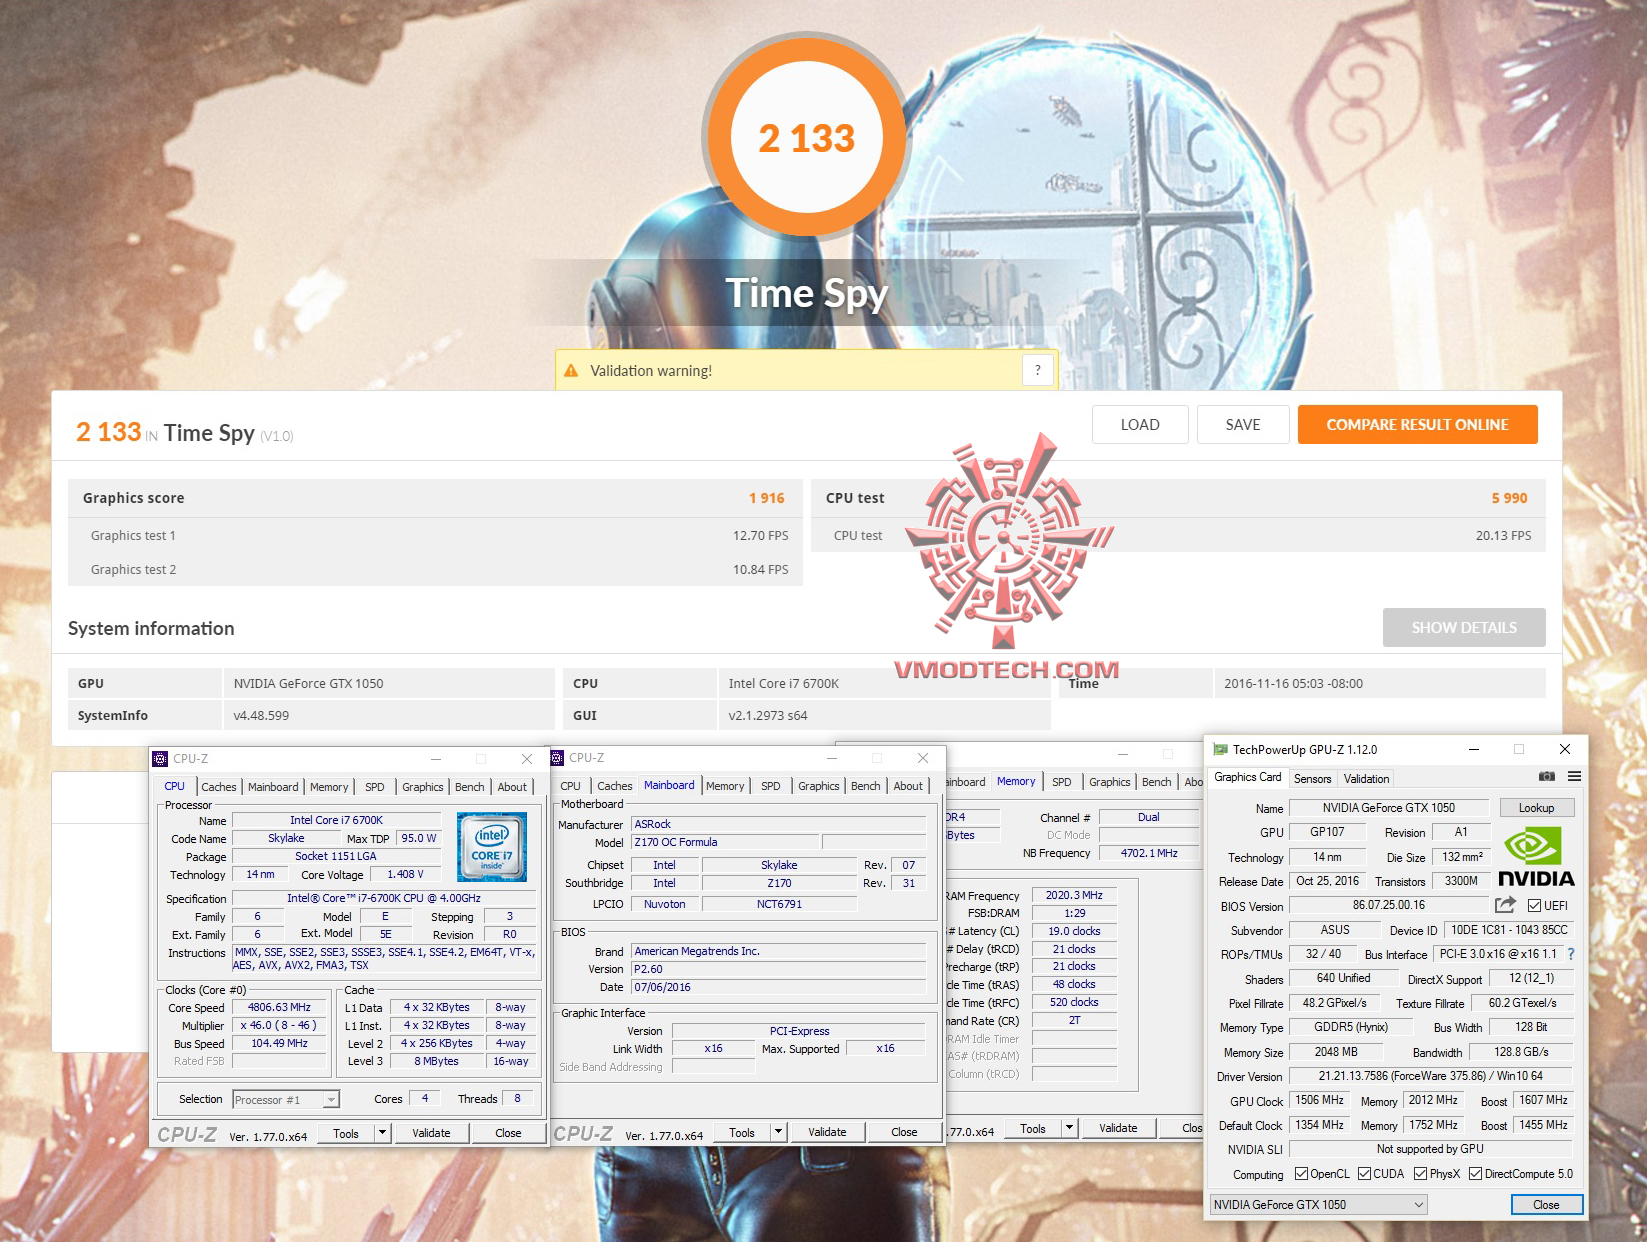
Task: Click the question mark beside Validation warning
Action: tap(1038, 370)
